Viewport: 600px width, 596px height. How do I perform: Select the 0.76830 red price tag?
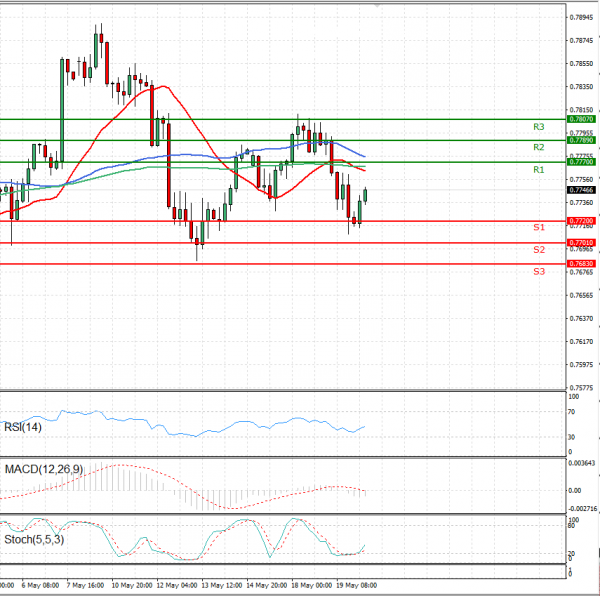pyautogui.click(x=581, y=264)
